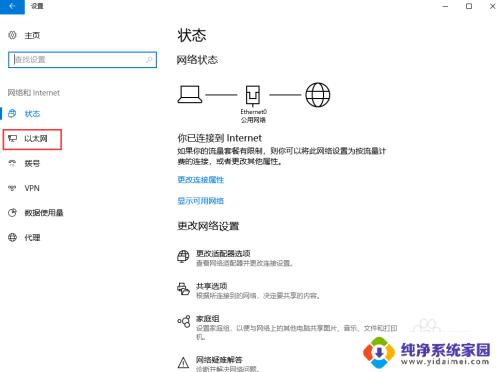This screenshot has height=372, width=500.
Task: Open the 数据使用量 sidebar entry
Action: (x=44, y=213)
